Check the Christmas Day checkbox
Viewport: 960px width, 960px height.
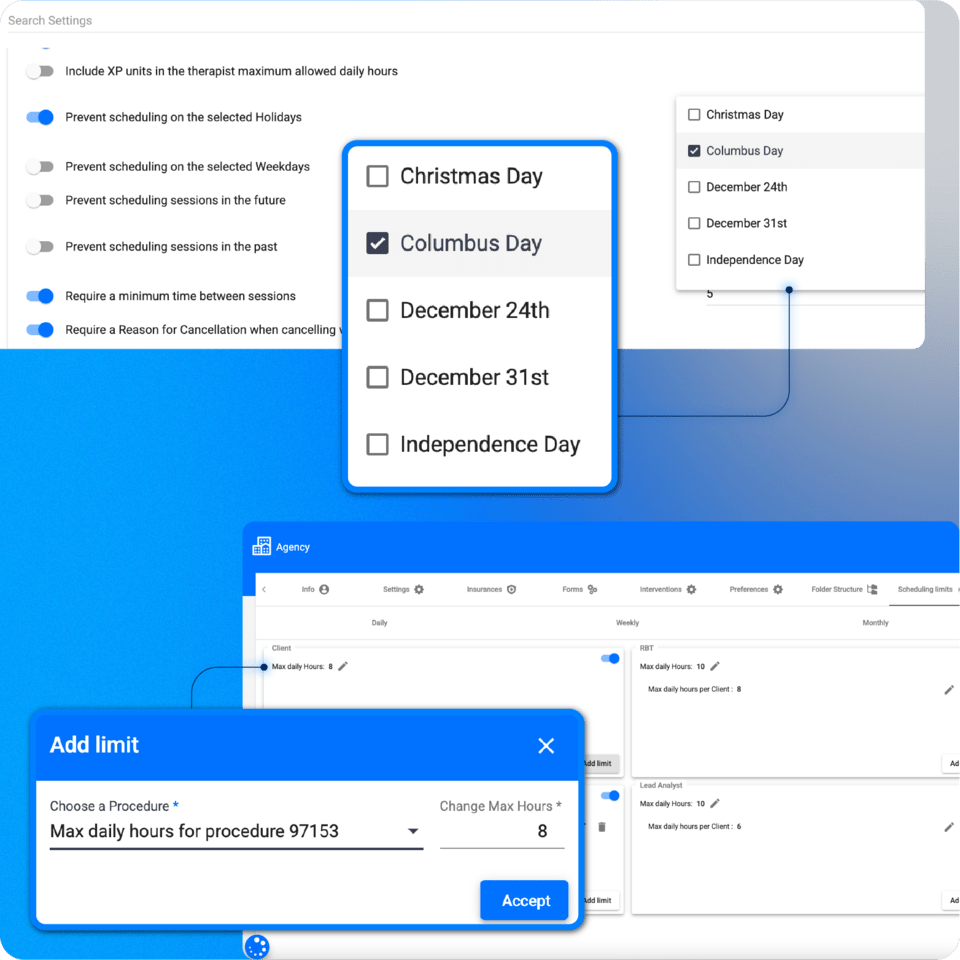click(x=378, y=176)
